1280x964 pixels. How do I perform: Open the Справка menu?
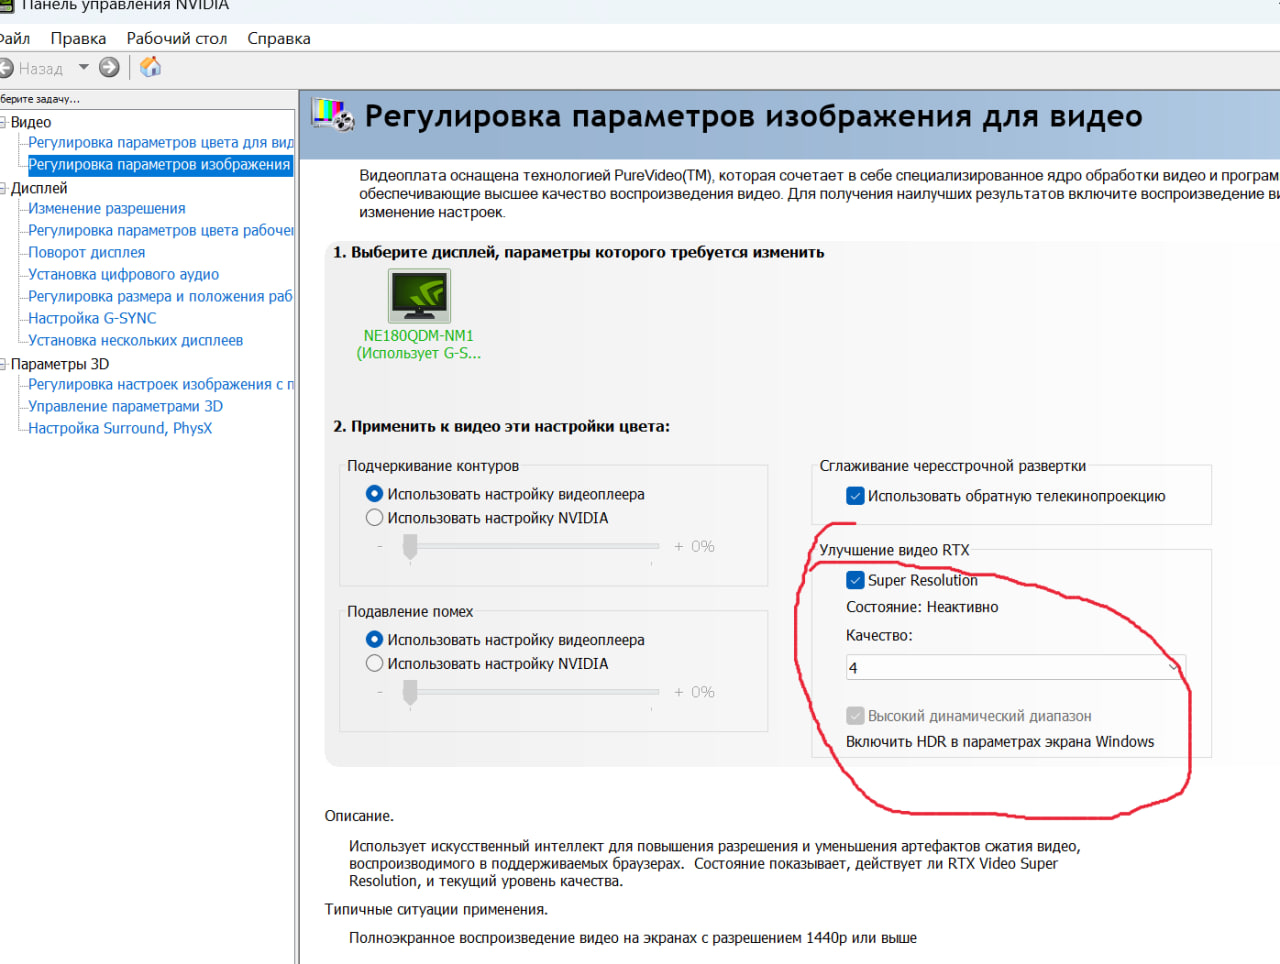(x=278, y=38)
